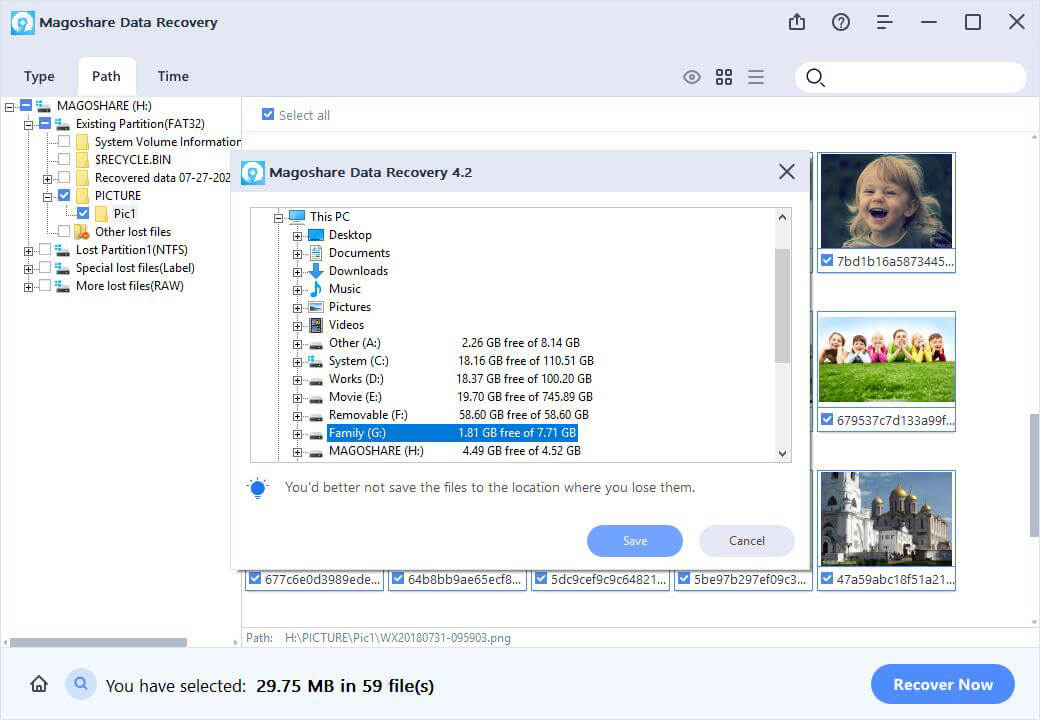Screen dimensions: 1040x720
Task: Expand the Lost Partition1(NTFS) node
Action: tap(29, 251)
